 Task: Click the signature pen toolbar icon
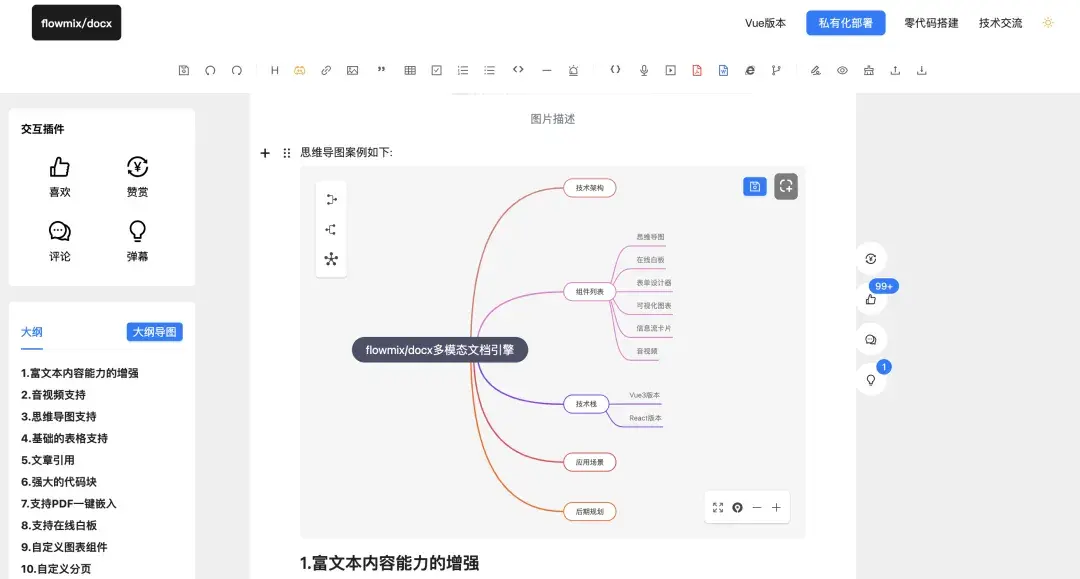point(816,70)
